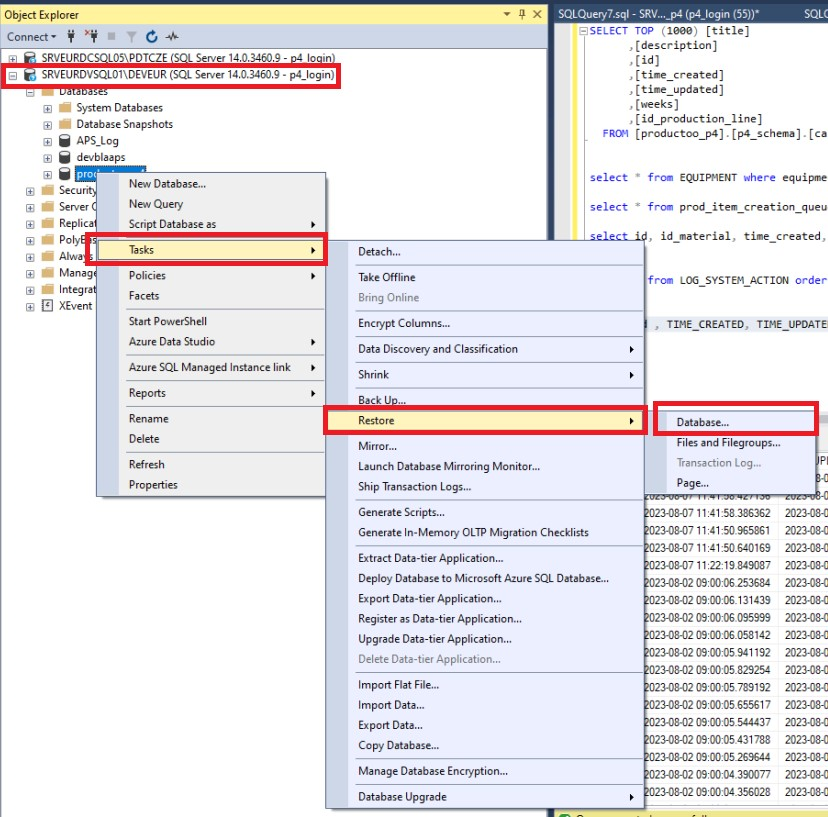Click Back Up... in Tasks submenu
Viewport: 828px width, 817px height.
(382, 400)
